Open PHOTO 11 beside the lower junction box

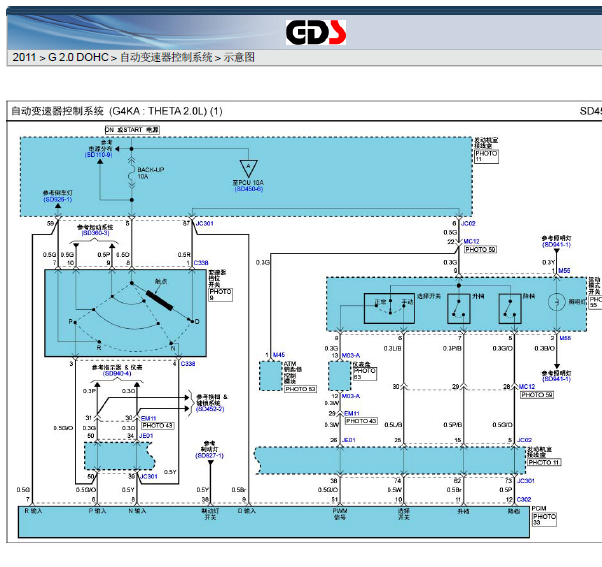tap(544, 463)
